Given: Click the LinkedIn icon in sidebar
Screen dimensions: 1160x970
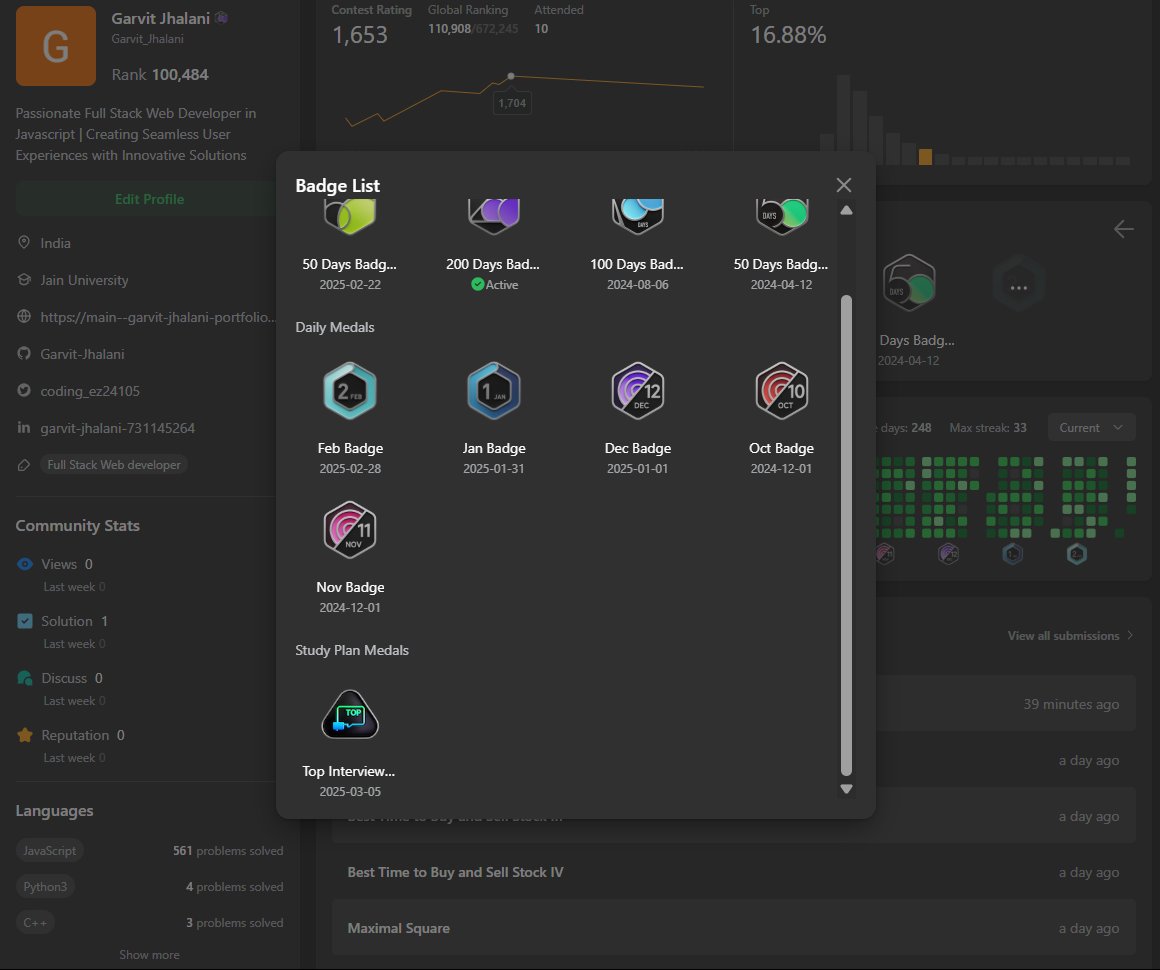Looking at the screenshot, I should (24, 427).
